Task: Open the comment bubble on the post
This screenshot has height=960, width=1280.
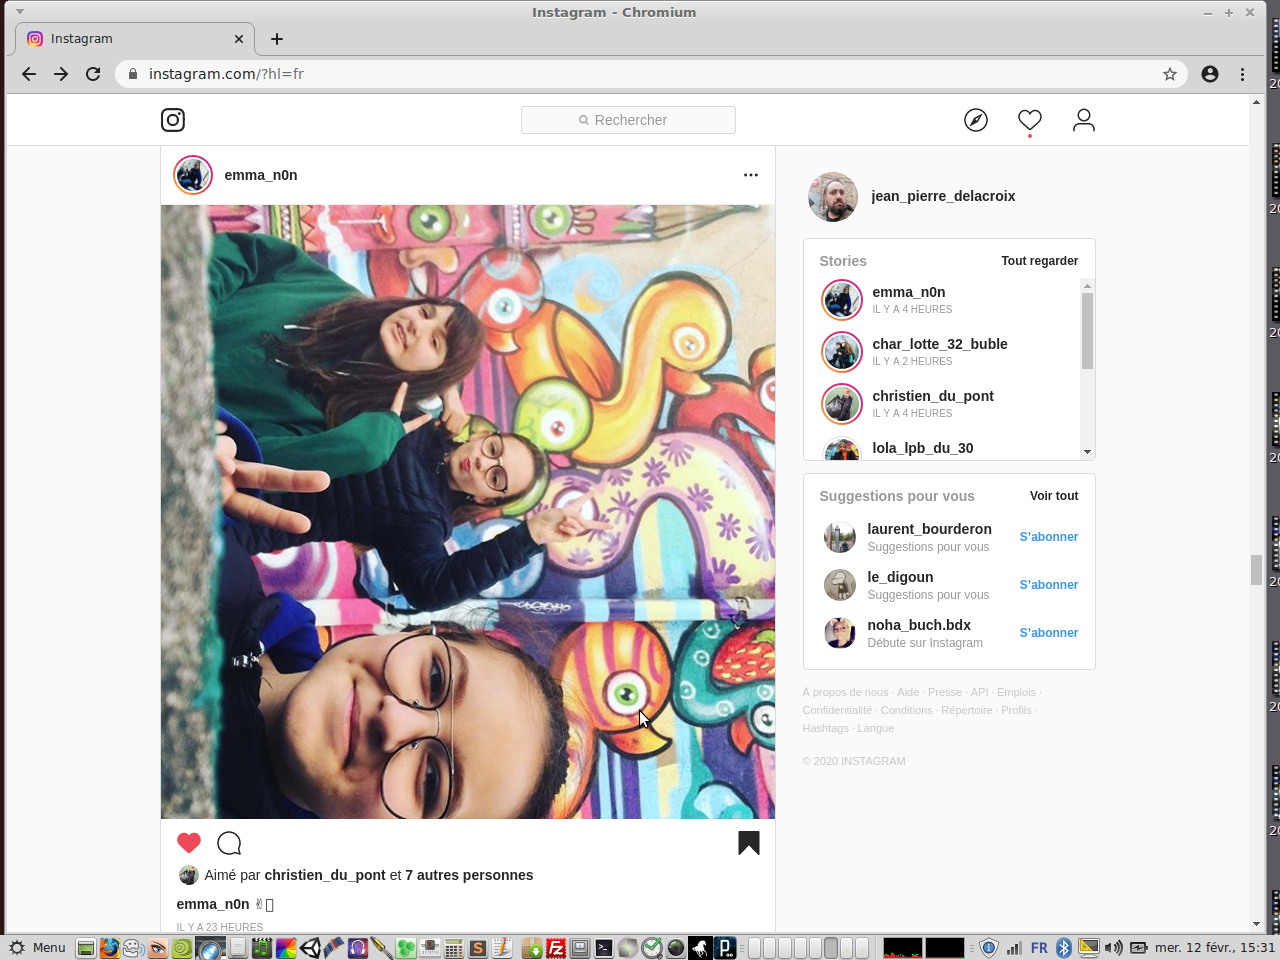Action: click(x=229, y=843)
